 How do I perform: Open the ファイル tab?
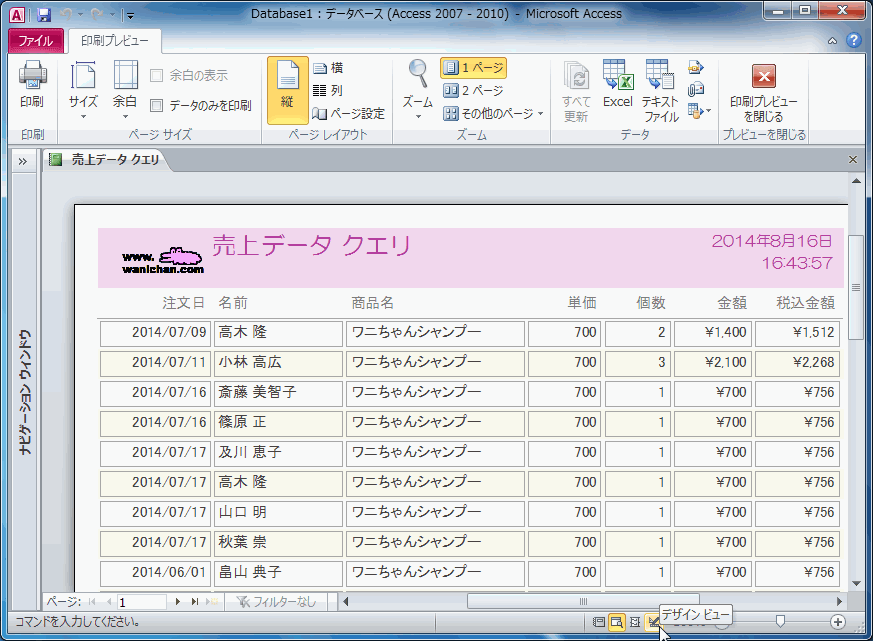click(x=36, y=41)
